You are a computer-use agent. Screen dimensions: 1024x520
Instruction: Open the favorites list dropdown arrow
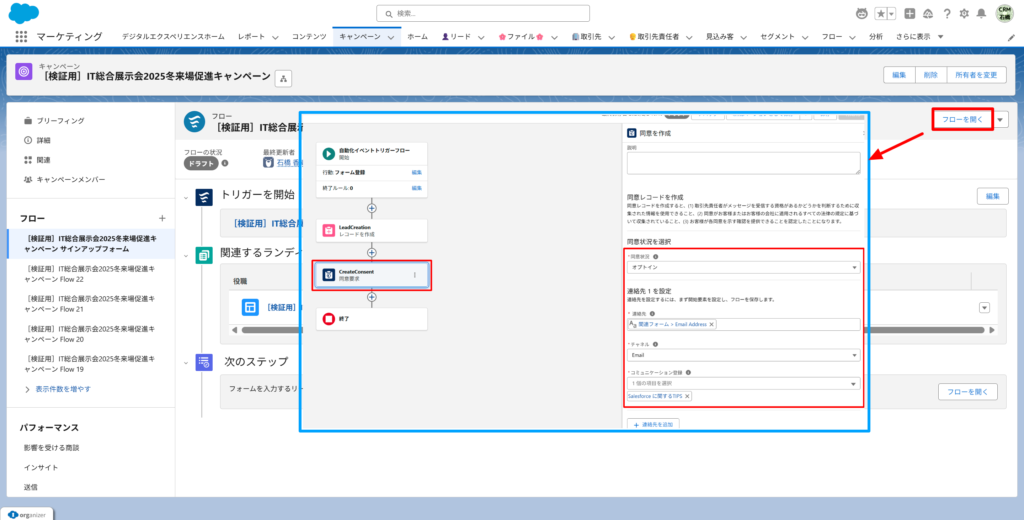click(x=891, y=13)
